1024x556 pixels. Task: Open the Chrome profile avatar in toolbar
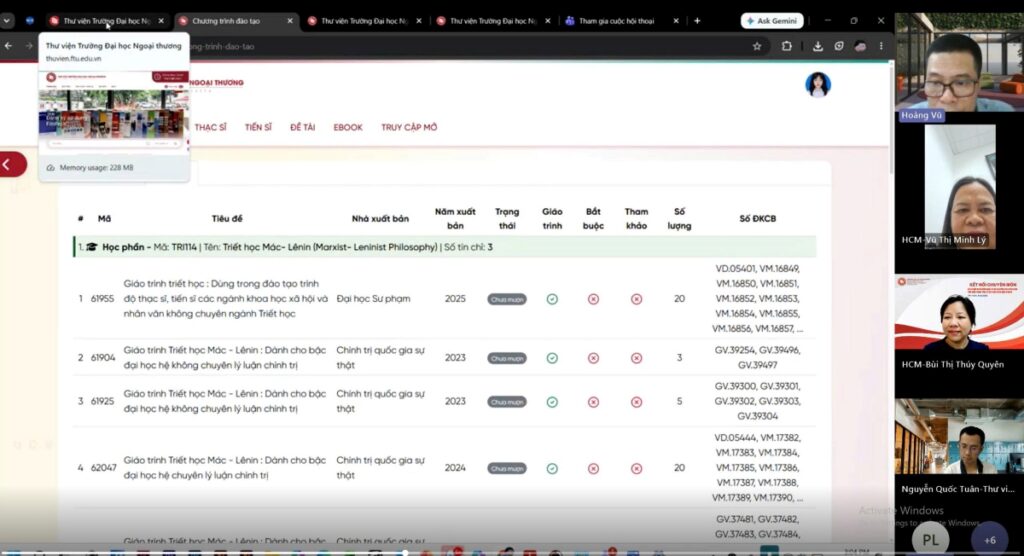pyautogui.click(x=861, y=46)
